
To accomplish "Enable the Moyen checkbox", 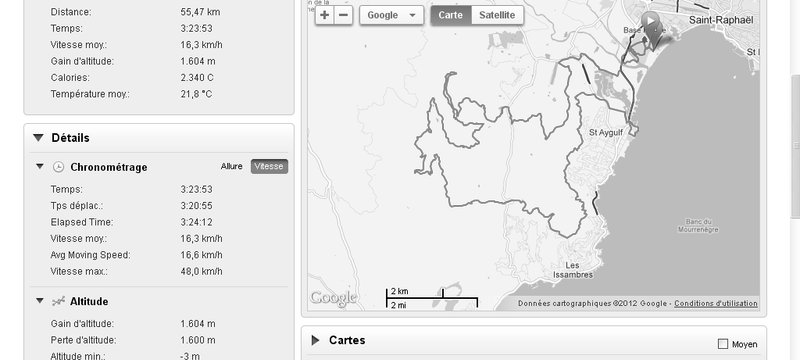I will (722, 344).
